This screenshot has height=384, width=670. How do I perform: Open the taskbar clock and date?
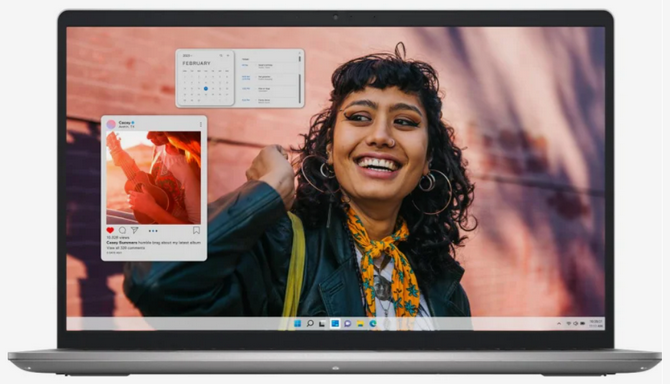(596, 323)
